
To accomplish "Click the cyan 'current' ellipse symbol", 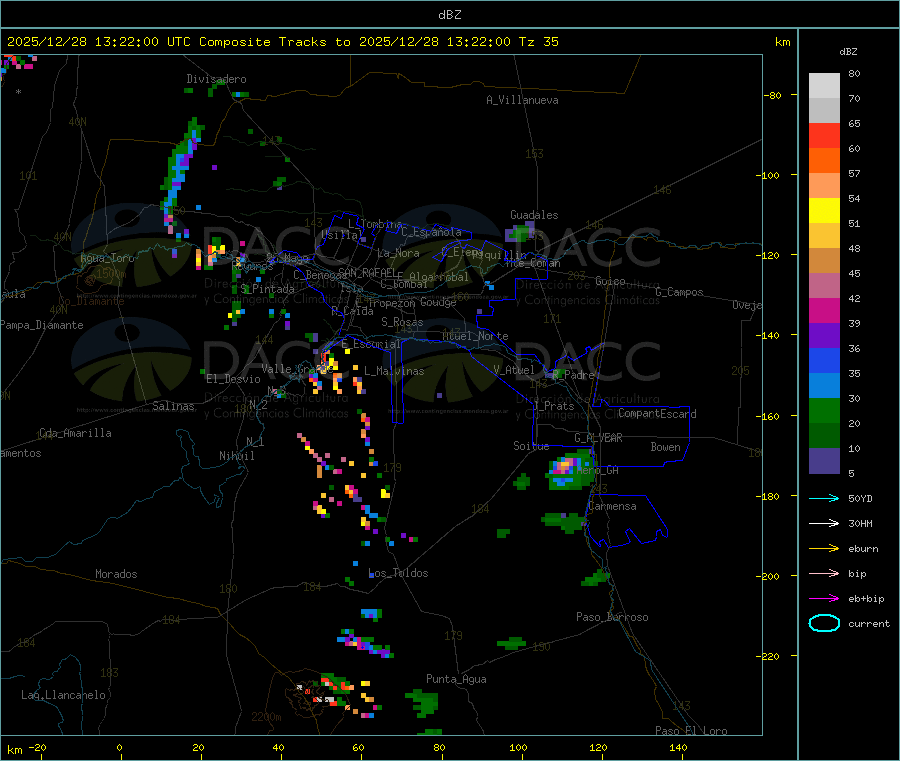I will coord(824,623).
